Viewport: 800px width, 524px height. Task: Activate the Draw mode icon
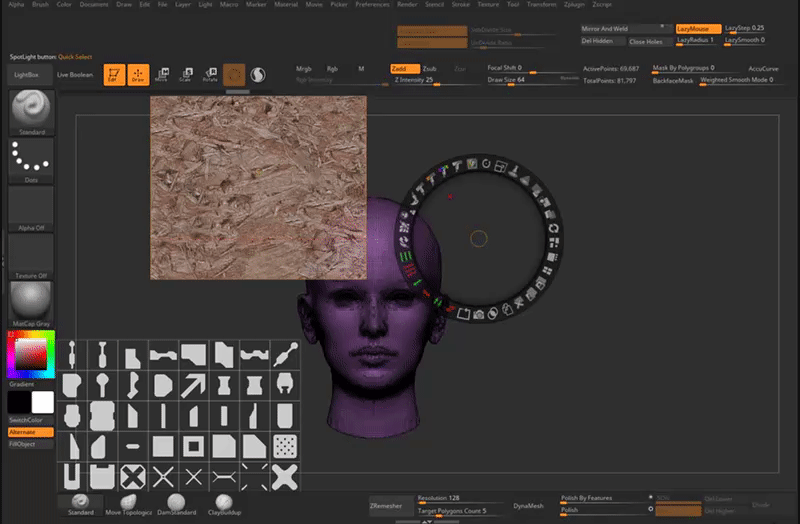coord(138,74)
